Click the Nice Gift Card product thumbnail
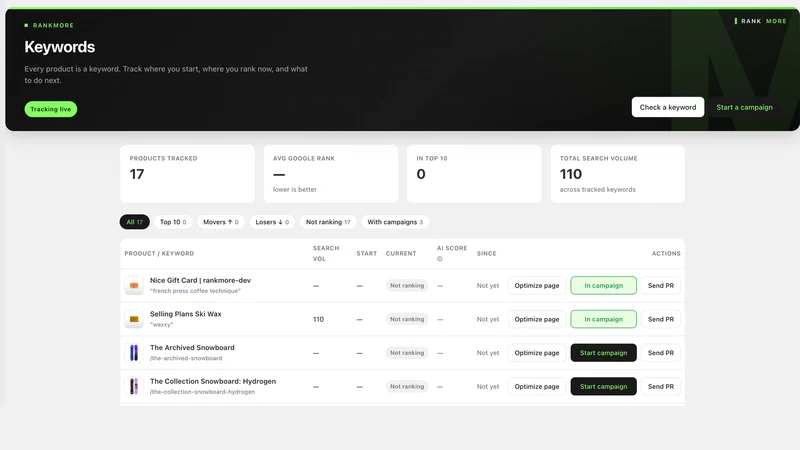Image resolution: width=800 pixels, height=450 pixels. (x=134, y=285)
